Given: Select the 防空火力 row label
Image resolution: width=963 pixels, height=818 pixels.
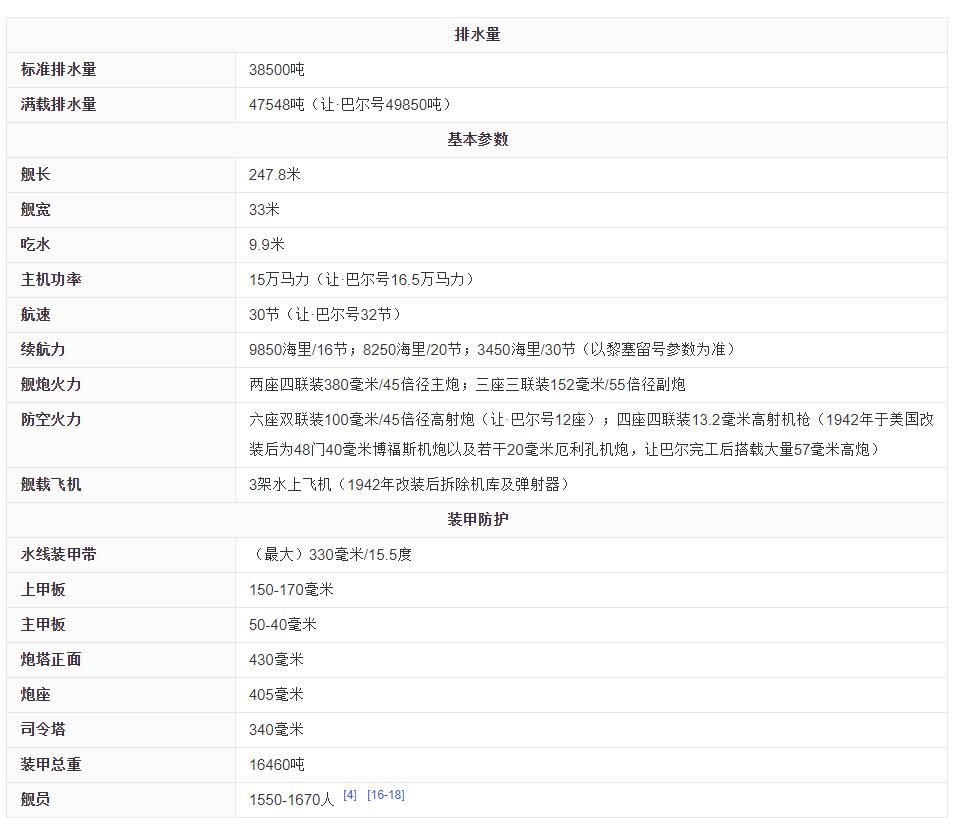Looking at the screenshot, I should (51, 420).
